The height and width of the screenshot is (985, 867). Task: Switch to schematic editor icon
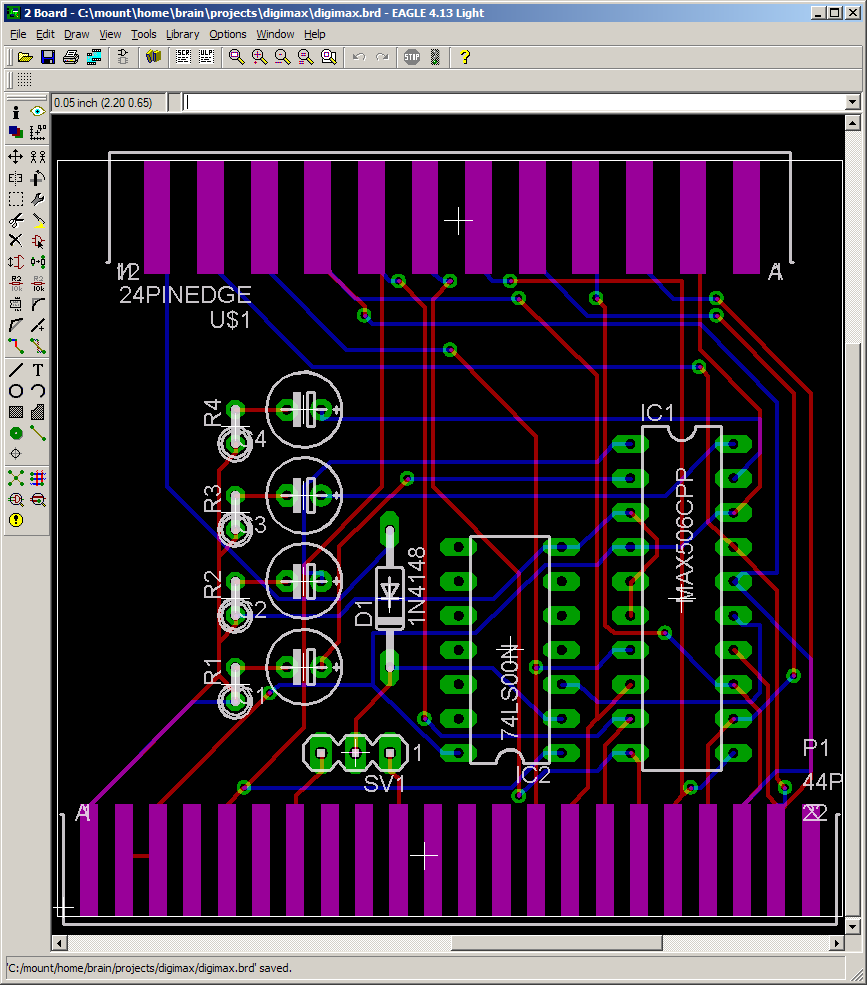pyautogui.click(x=123, y=57)
